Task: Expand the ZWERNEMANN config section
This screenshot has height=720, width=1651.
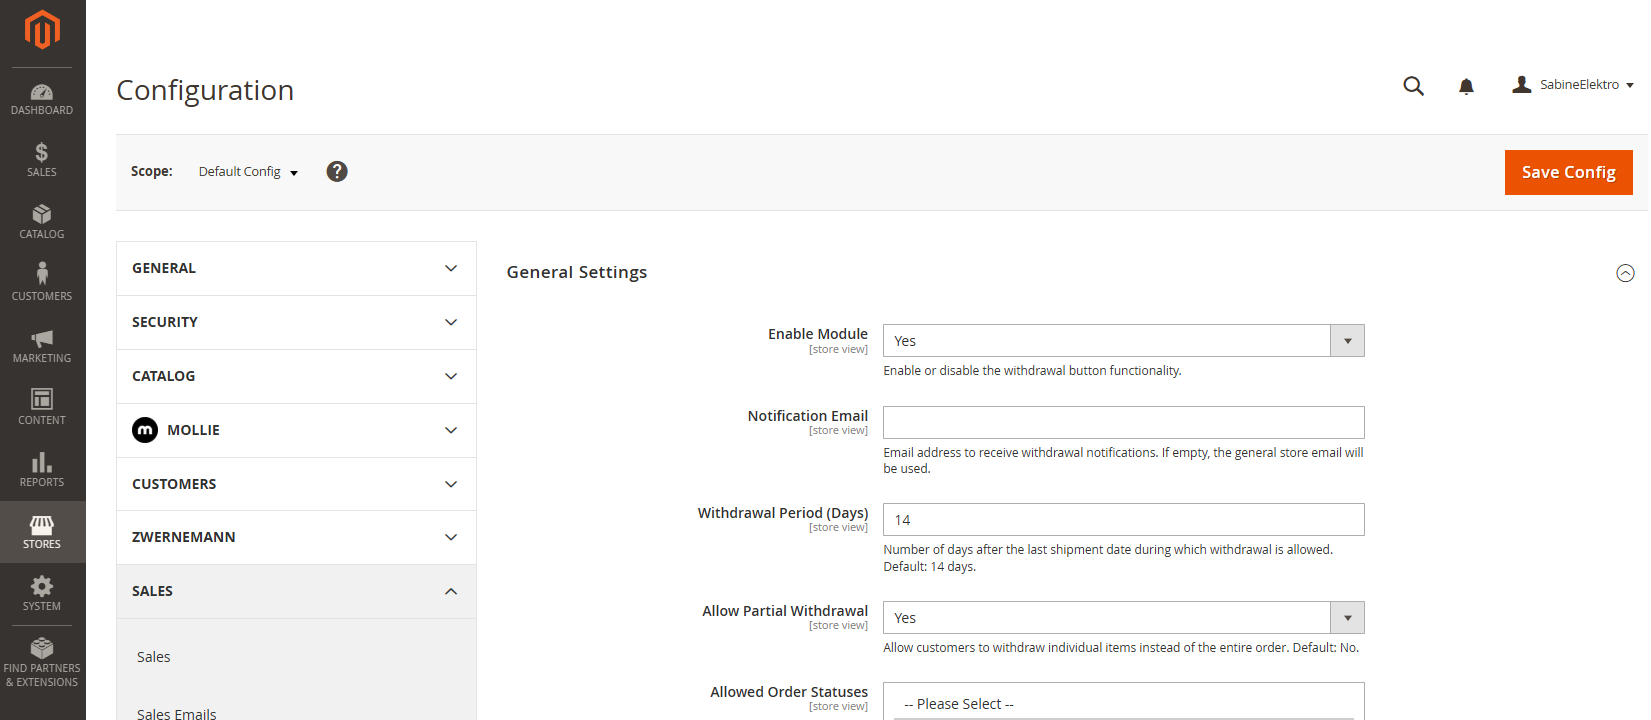Action: pyautogui.click(x=296, y=537)
